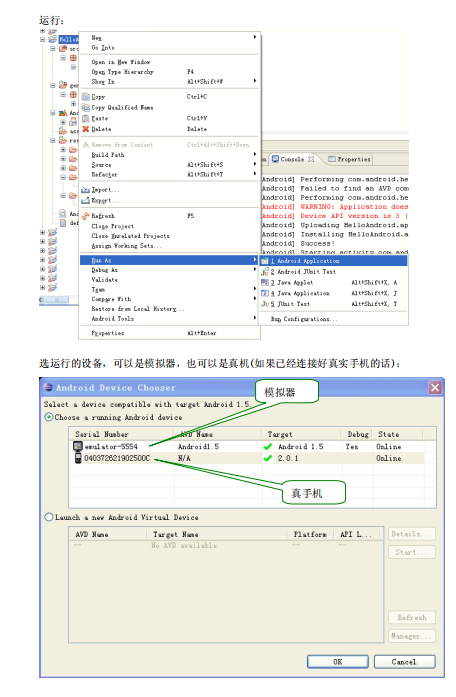Click the Android Device Chooser title icon

(48, 388)
